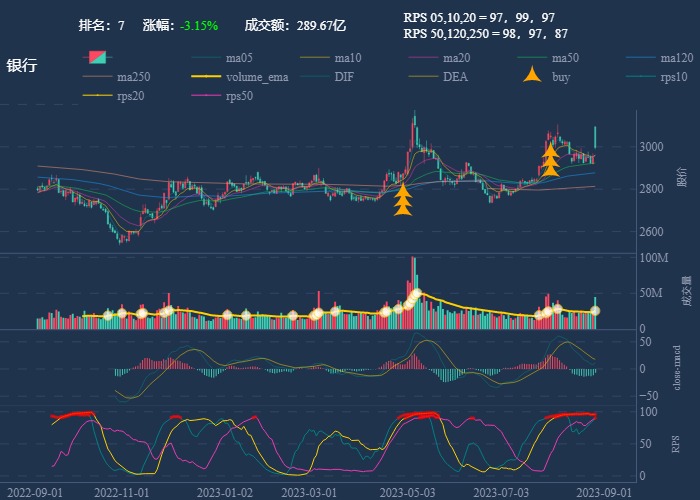Click the rps50 magenta legend line icon

tap(208, 96)
